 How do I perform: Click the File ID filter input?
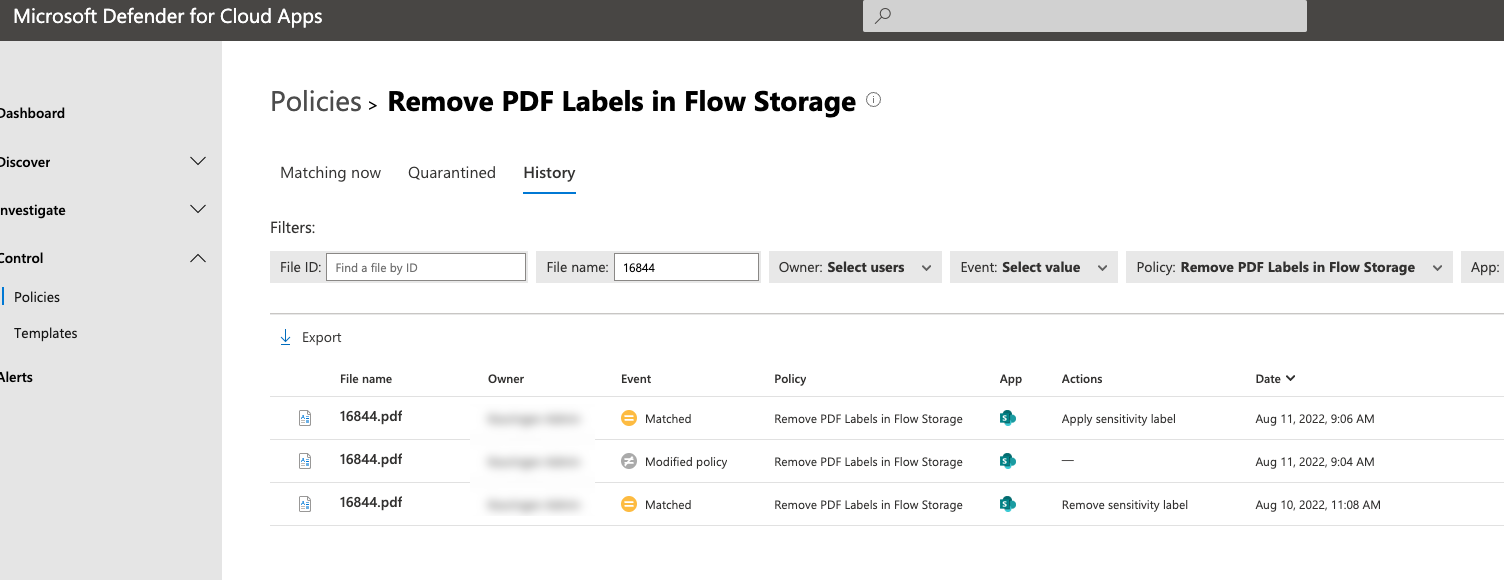coord(426,267)
